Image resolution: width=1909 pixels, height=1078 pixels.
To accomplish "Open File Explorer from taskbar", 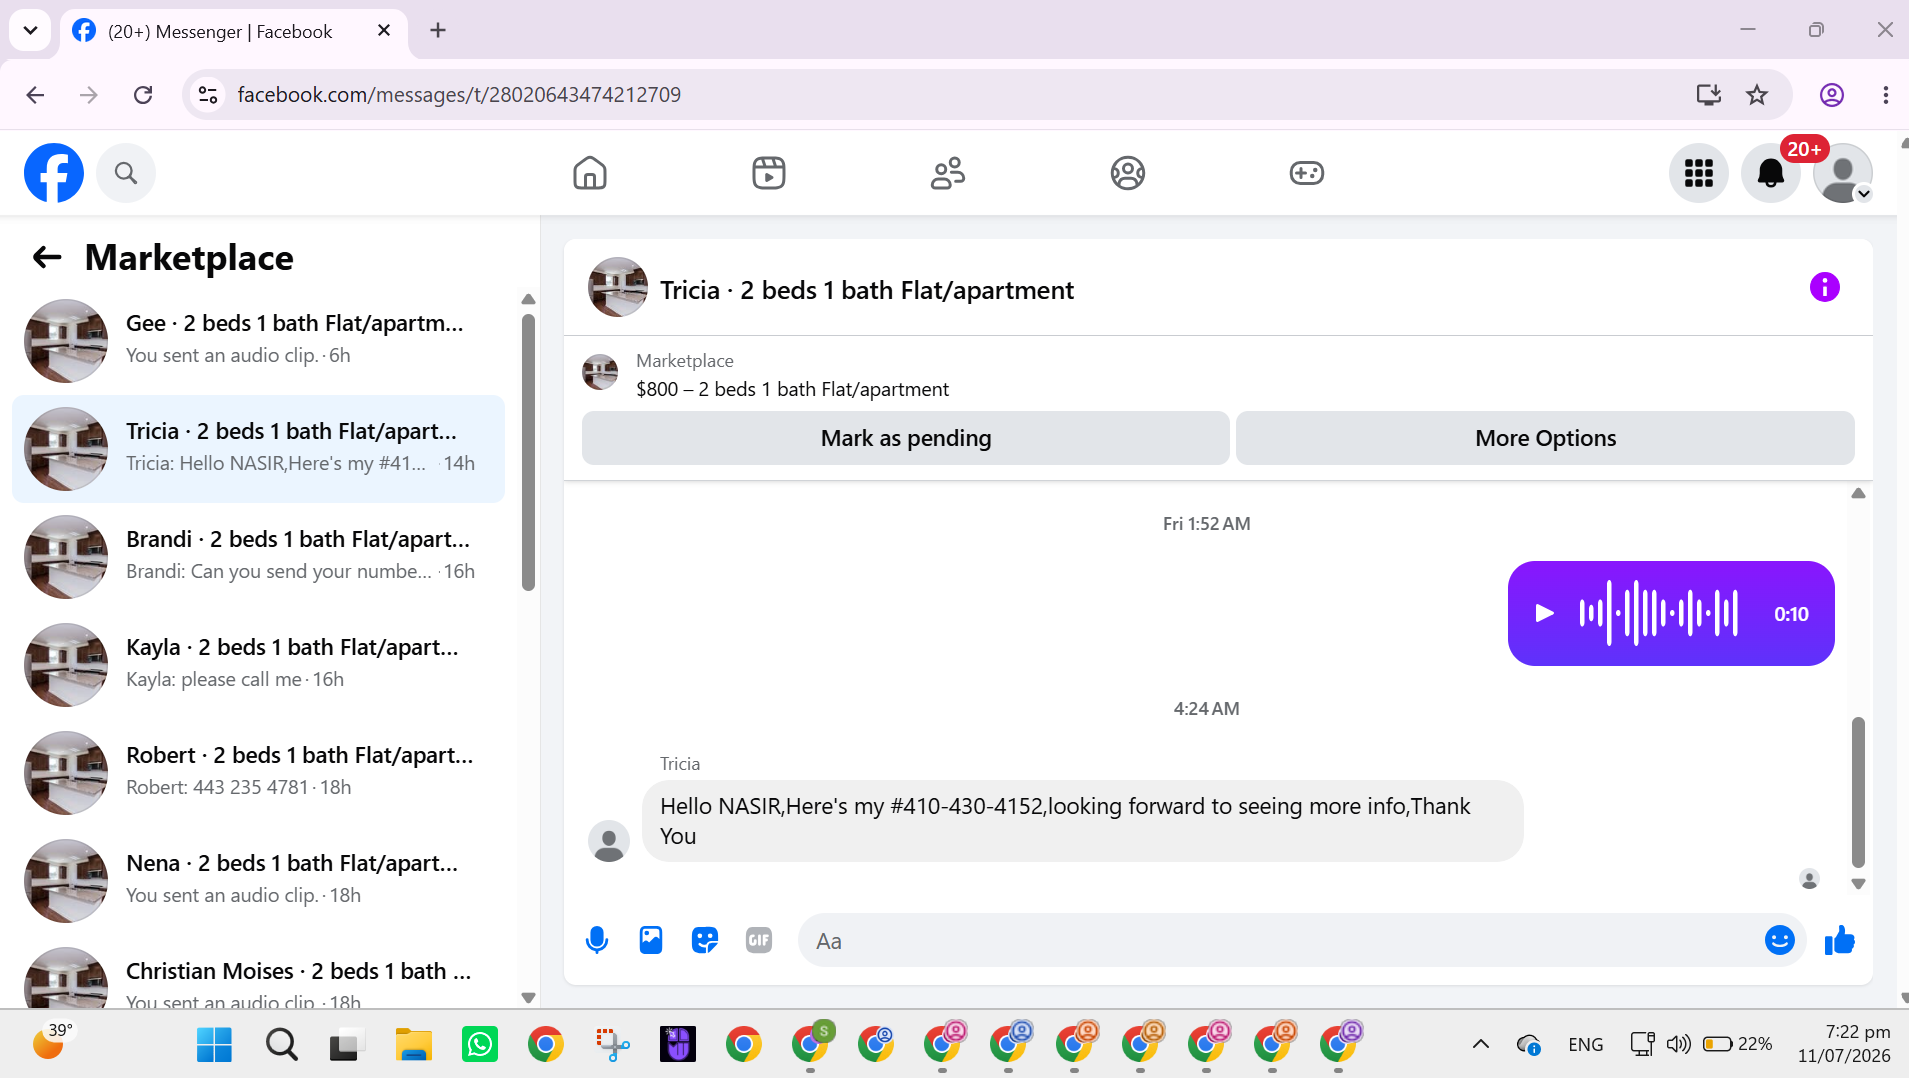I will (x=413, y=1045).
